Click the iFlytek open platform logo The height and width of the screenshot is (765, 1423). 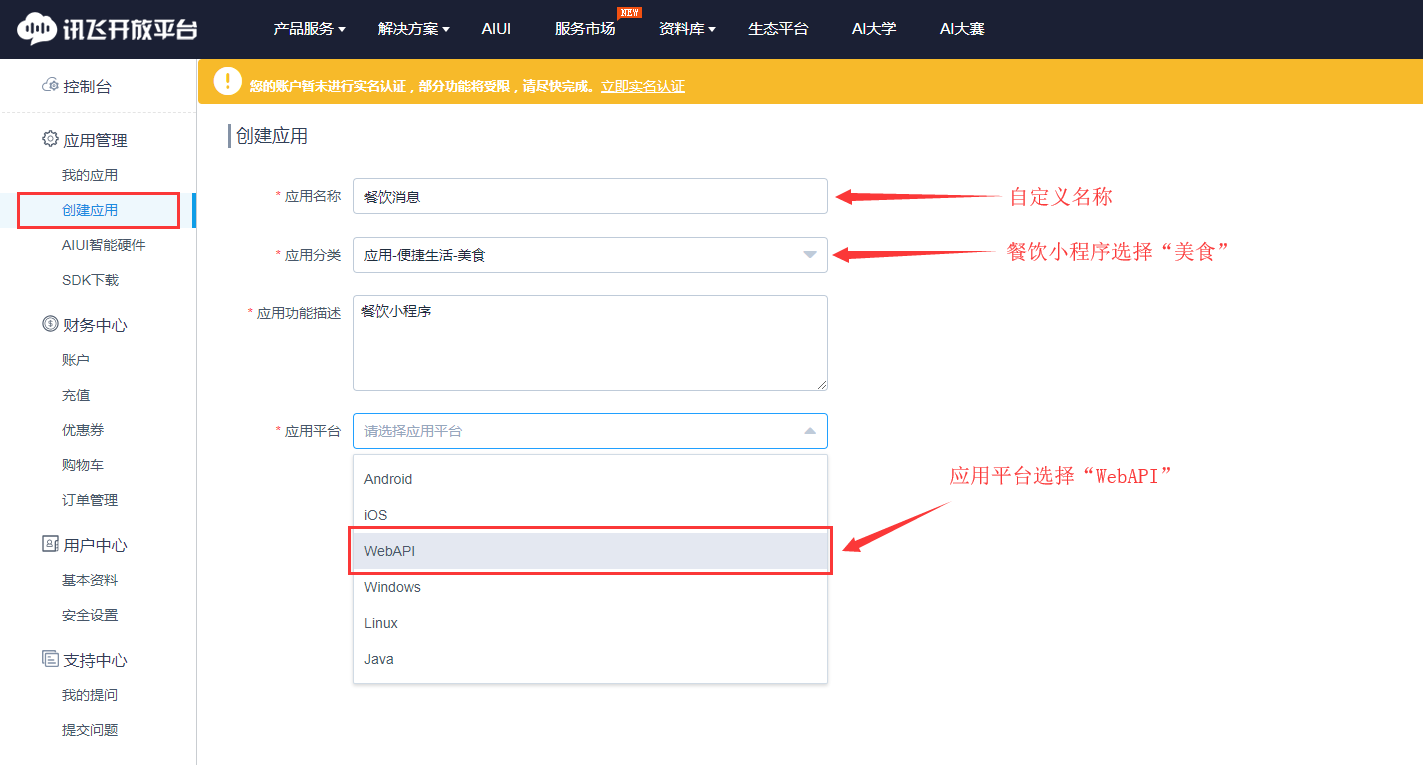coord(107,29)
